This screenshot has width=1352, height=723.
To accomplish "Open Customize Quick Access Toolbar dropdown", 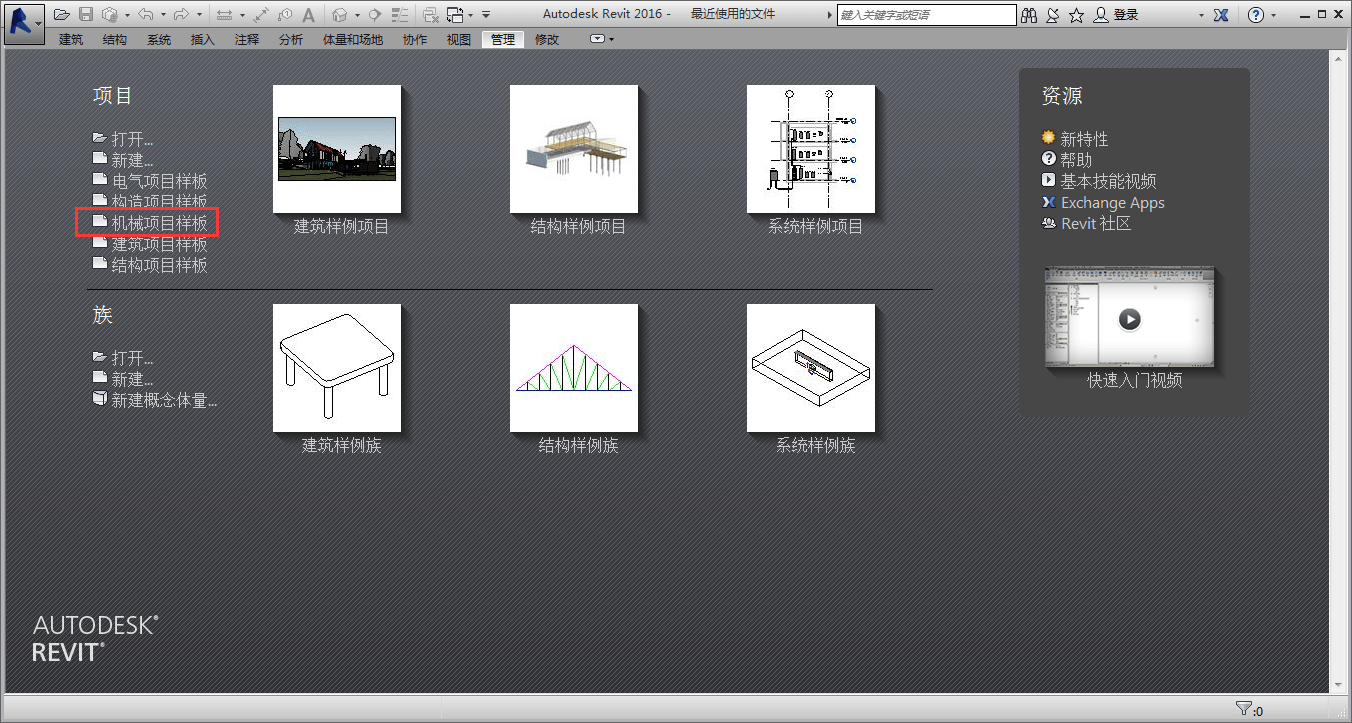I will click(x=486, y=15).
